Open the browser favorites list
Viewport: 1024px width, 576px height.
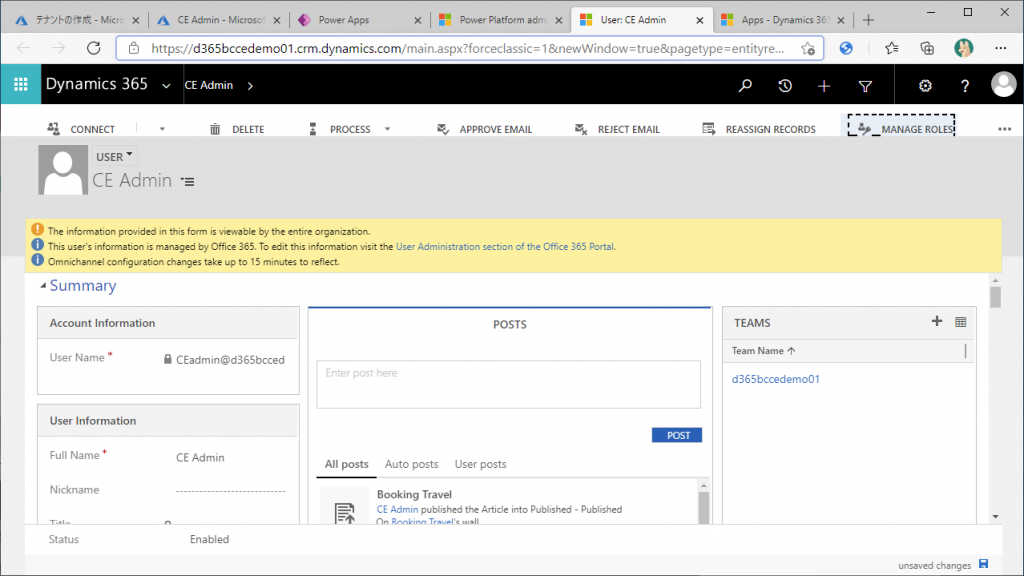891,48
